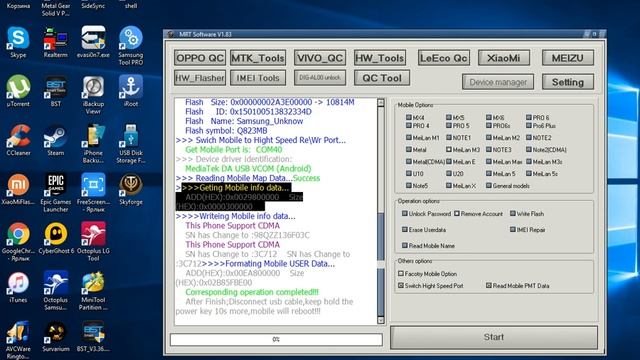Switch to OPPO QC module

pos(200,58)
